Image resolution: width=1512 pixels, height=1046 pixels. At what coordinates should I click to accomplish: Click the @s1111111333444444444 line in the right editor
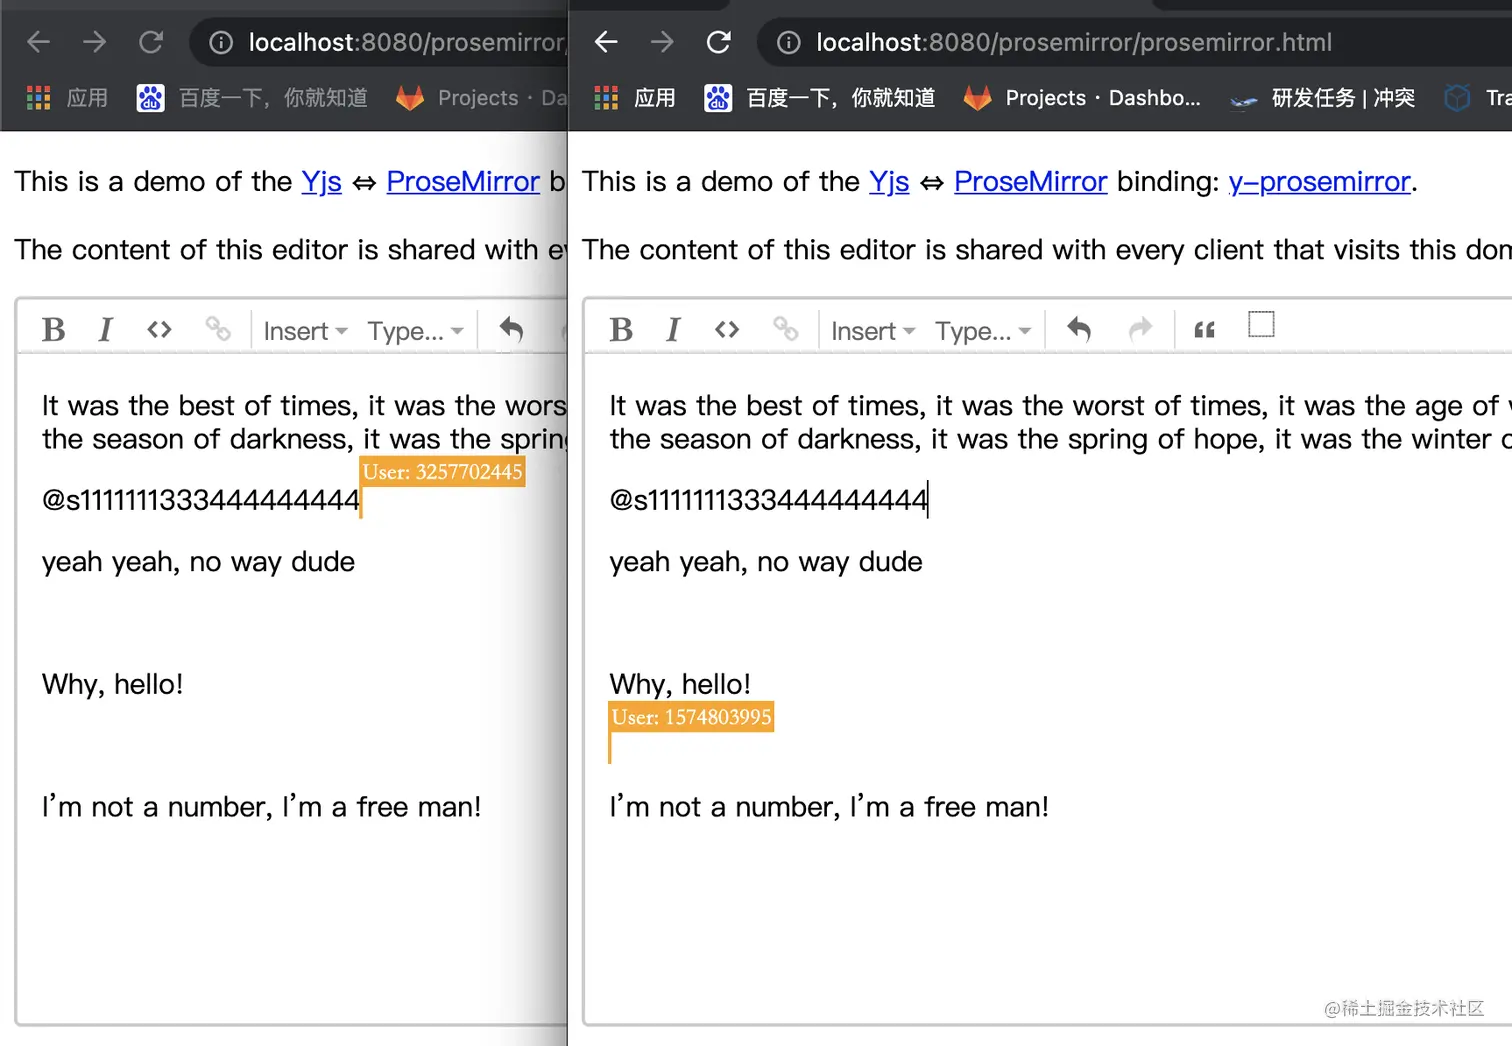(x=768, y=500)
